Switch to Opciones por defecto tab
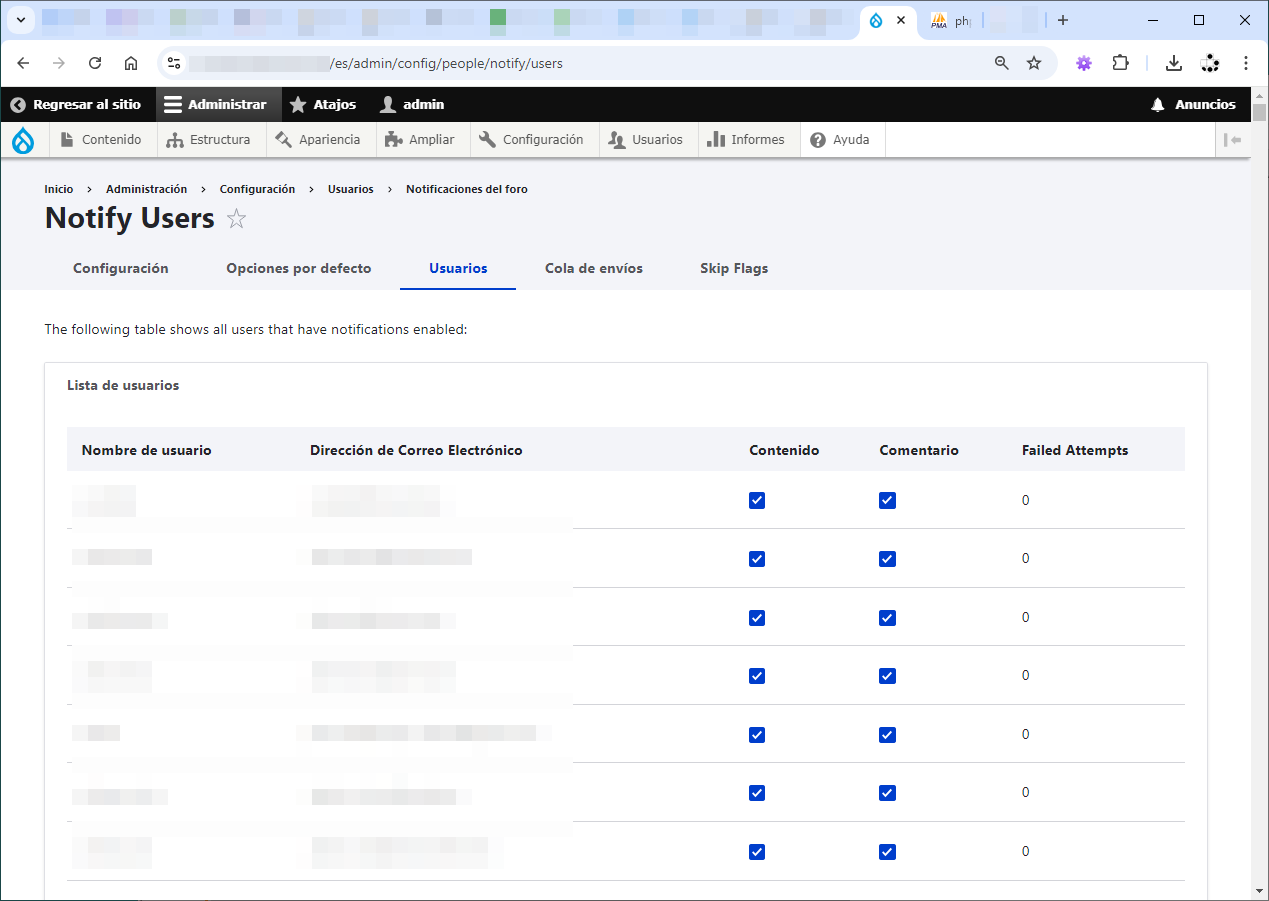 click(x=299, y=268)
